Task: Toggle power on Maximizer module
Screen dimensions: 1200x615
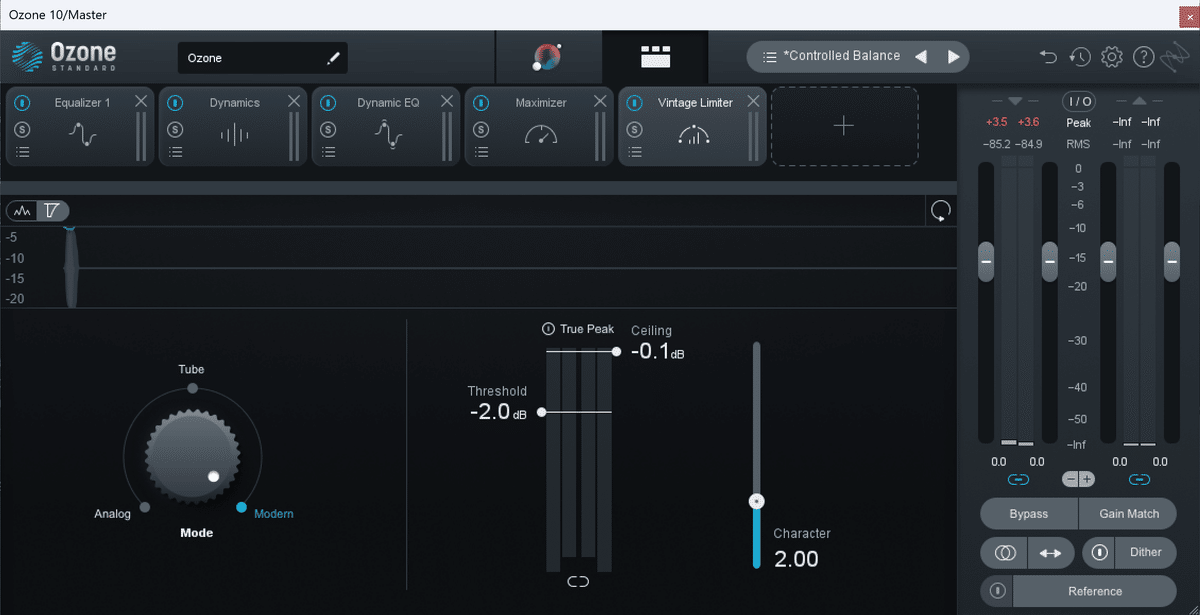Action: point(481,102)
